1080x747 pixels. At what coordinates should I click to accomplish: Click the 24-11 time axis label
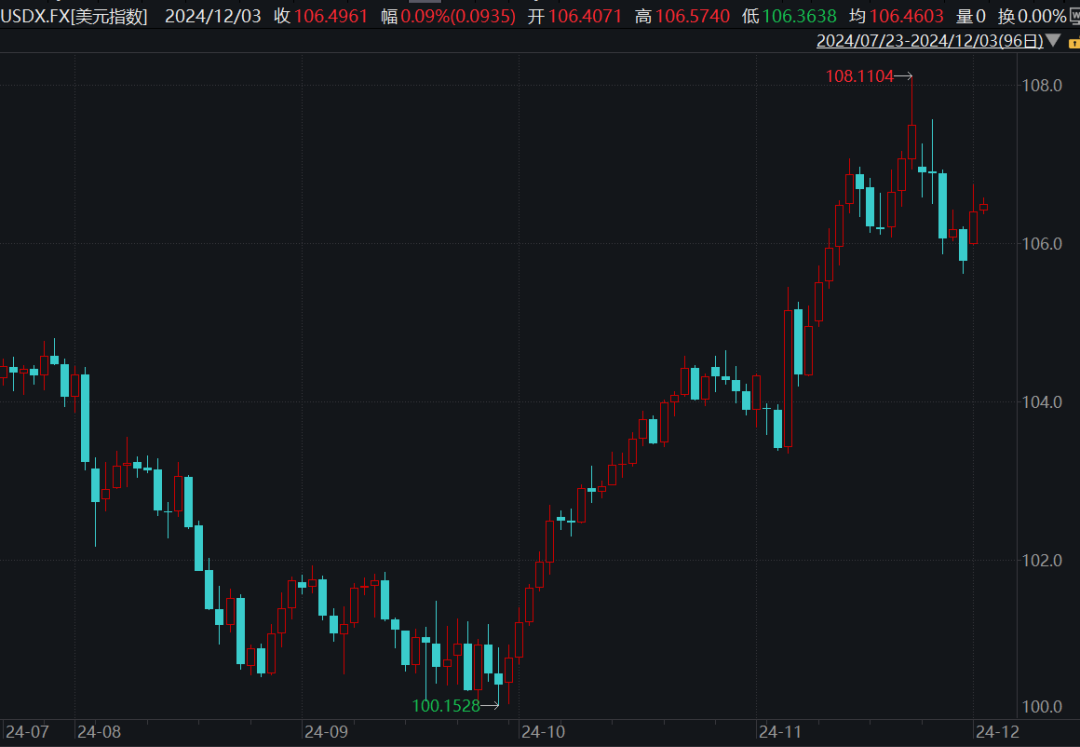(780, 732)
